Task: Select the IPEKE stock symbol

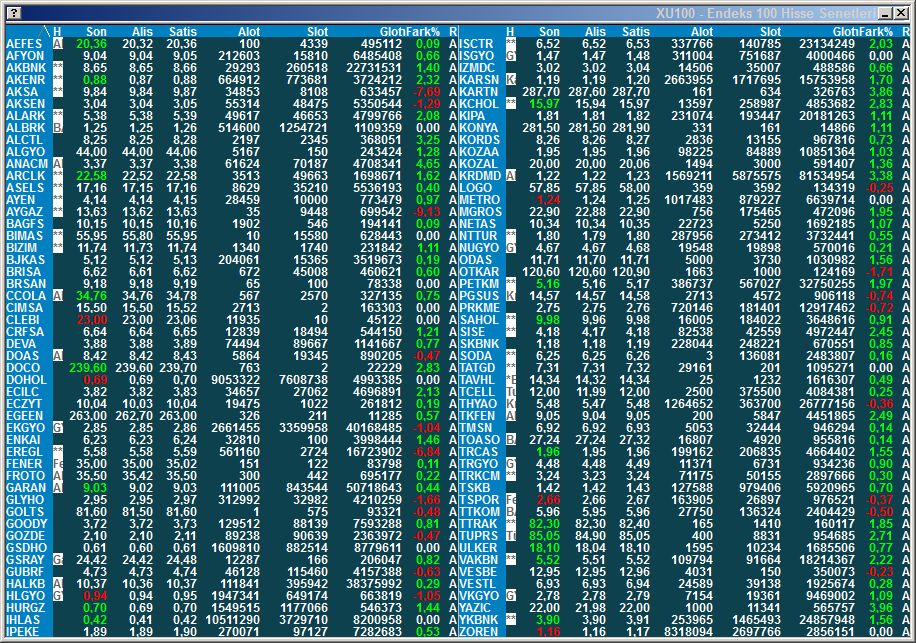Action: tap(22, 631)
